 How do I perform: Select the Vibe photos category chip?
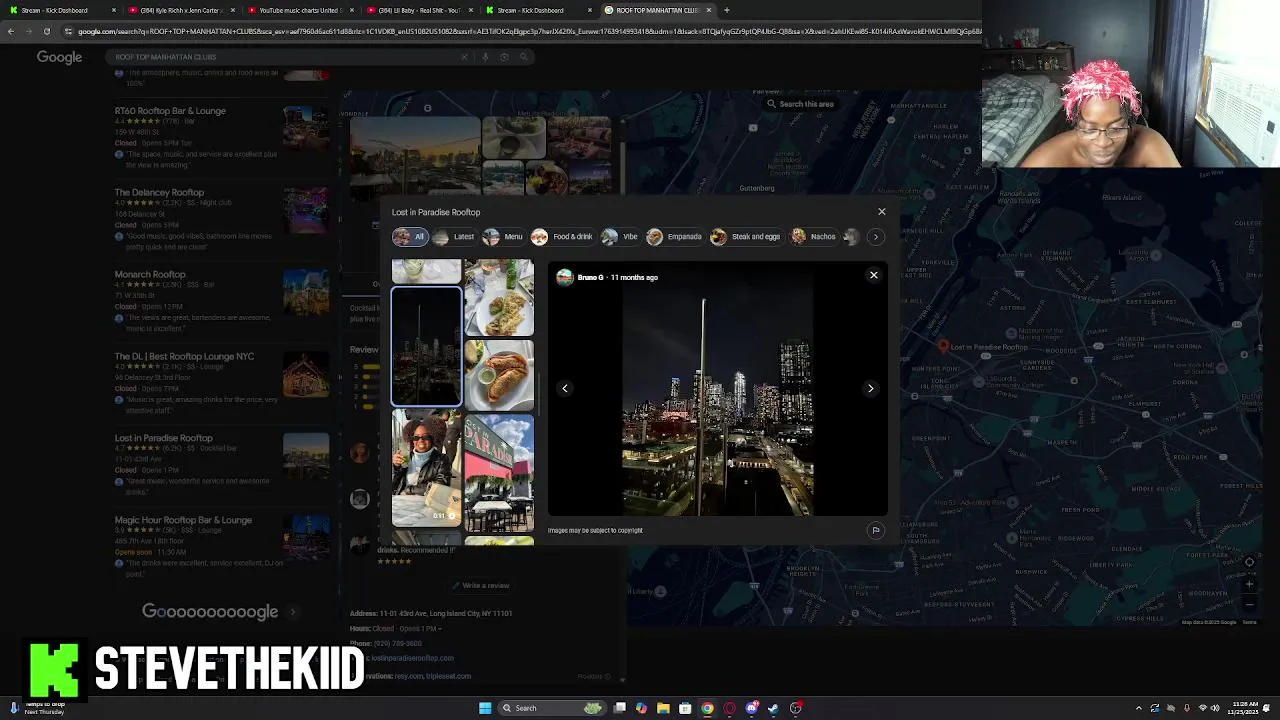click(619, 237)
